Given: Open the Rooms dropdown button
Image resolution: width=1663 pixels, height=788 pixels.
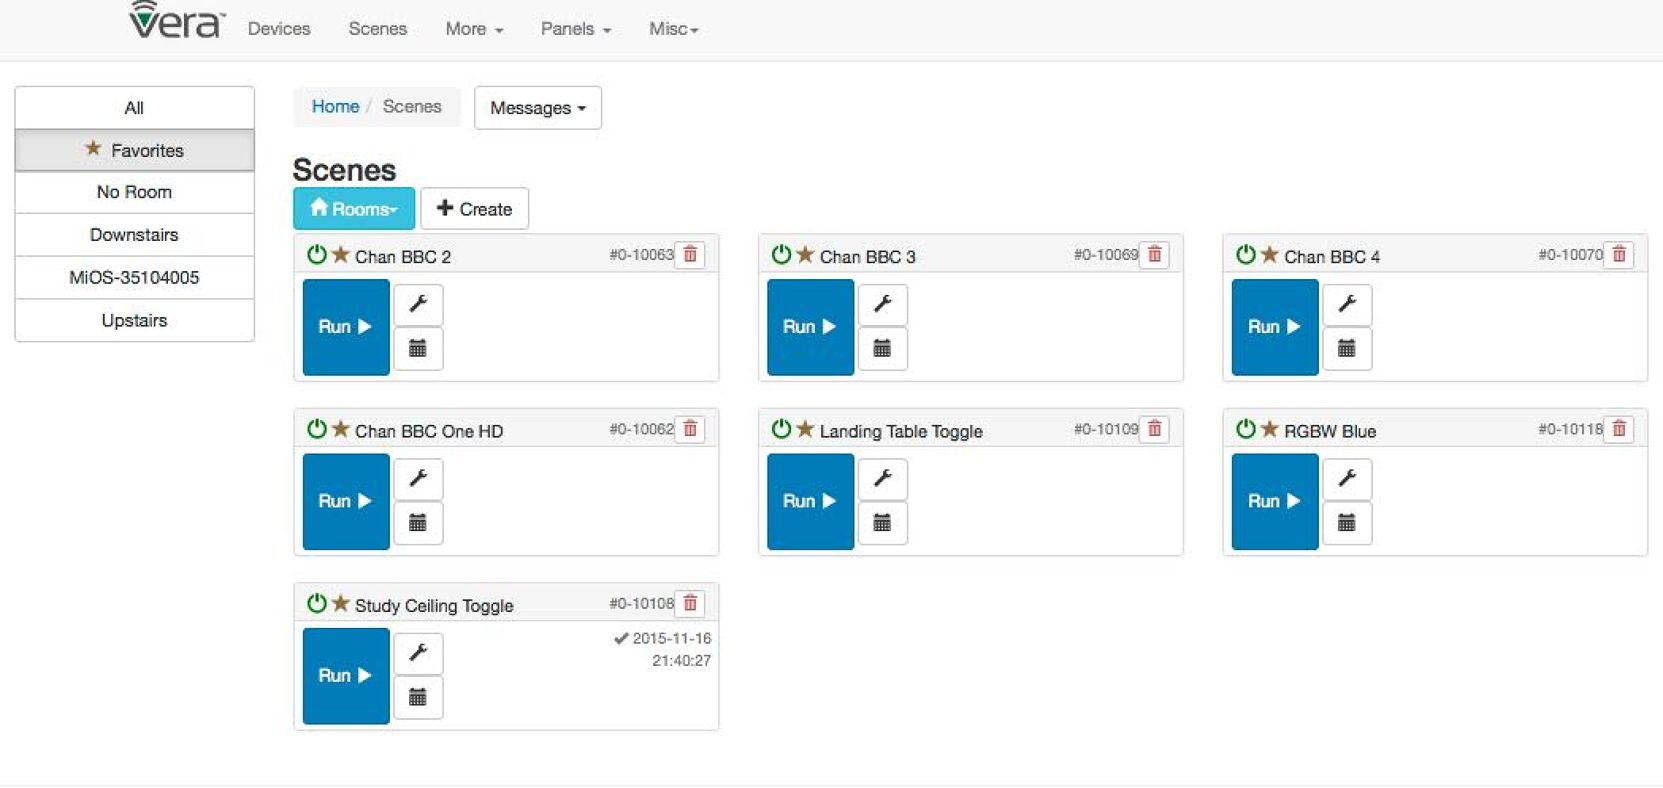Looking at the screenshot, I should tap(354, 209).
